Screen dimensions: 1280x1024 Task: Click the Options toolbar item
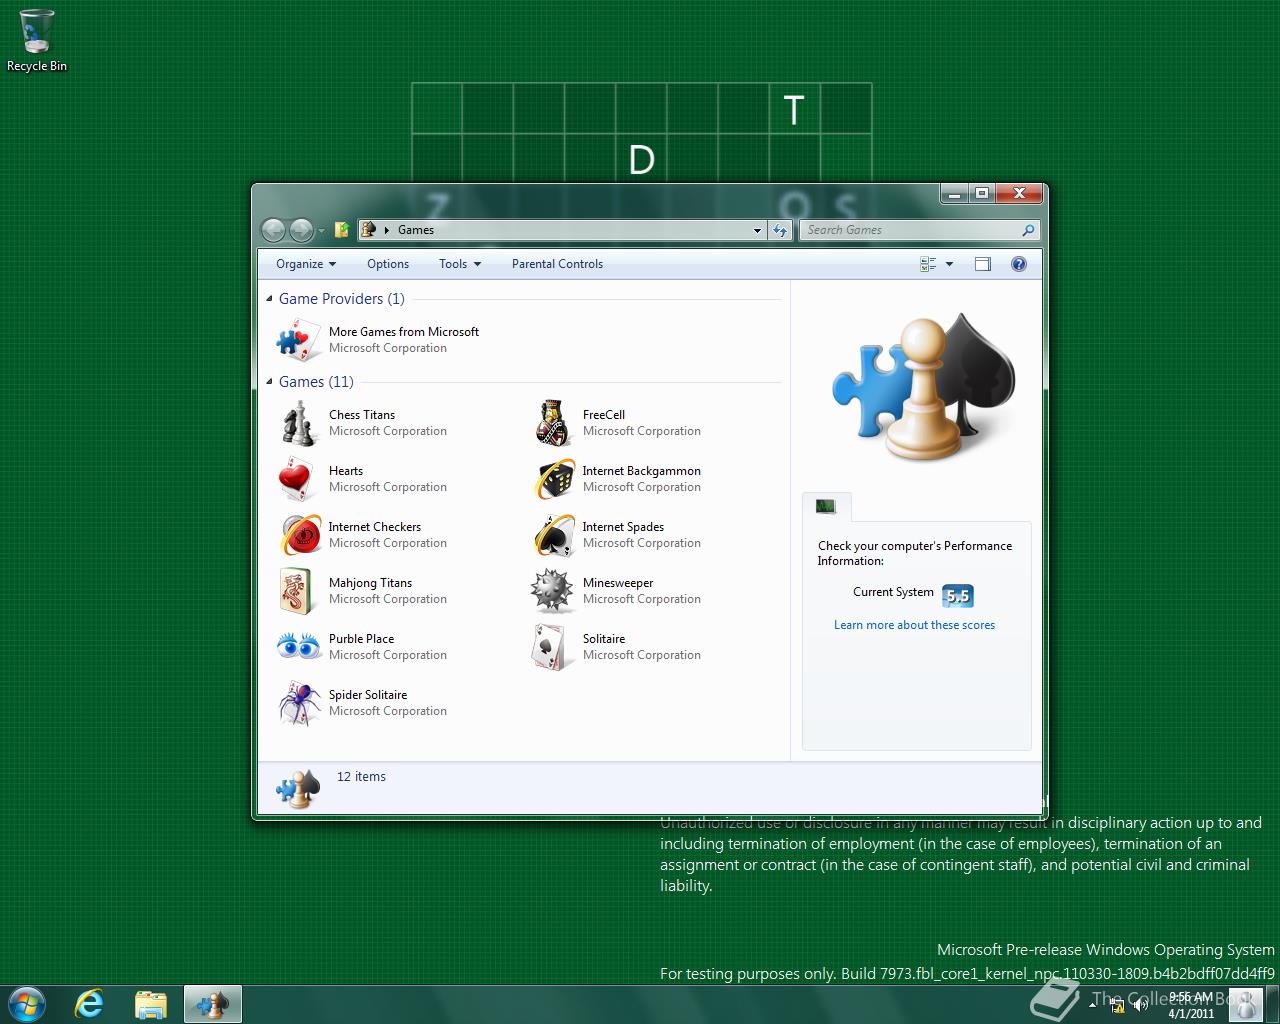tap(388, 264)
